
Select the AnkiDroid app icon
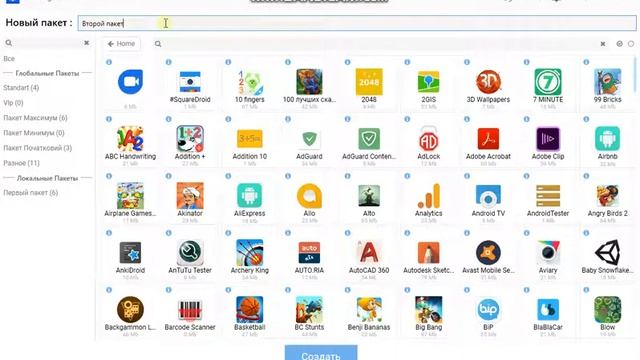pyautogui.click(x=130, y=253)
